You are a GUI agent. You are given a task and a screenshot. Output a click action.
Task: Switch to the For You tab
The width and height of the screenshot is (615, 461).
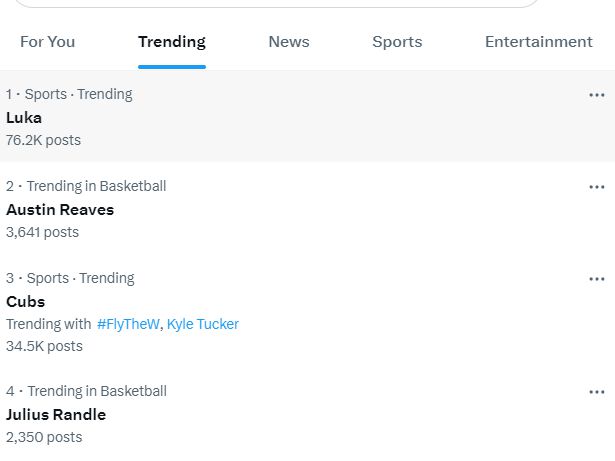48,42
